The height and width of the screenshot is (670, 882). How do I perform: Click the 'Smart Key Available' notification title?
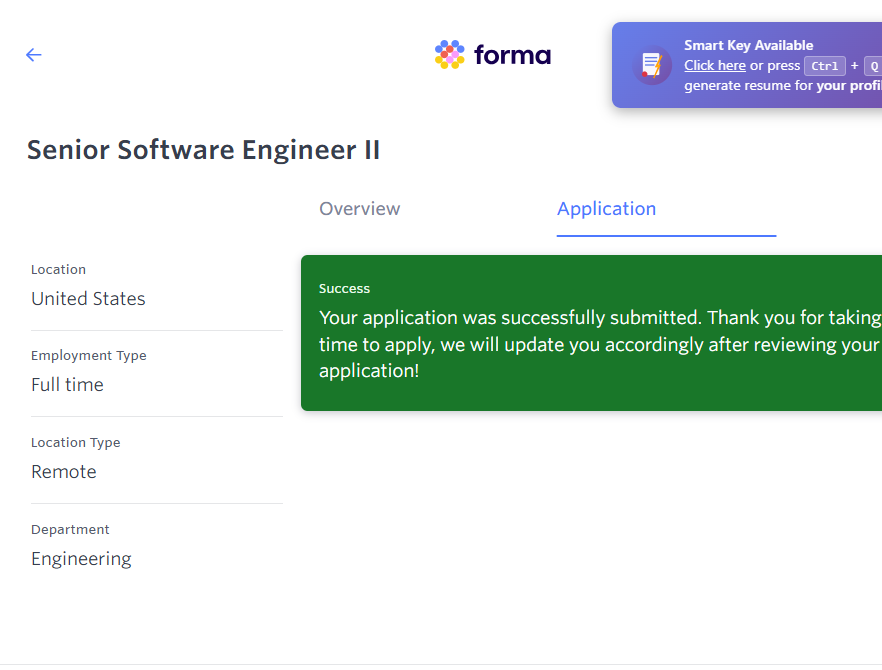click(748, 45)
